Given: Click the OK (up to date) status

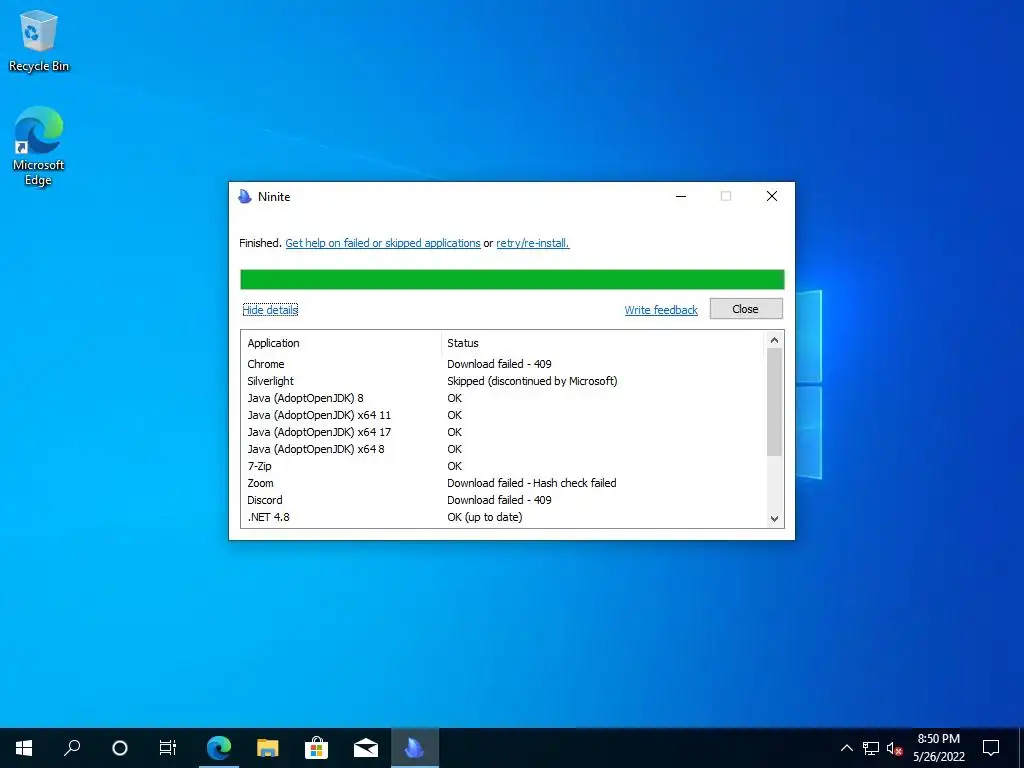Looking at the screenshot, I should (x=485, y=517).
